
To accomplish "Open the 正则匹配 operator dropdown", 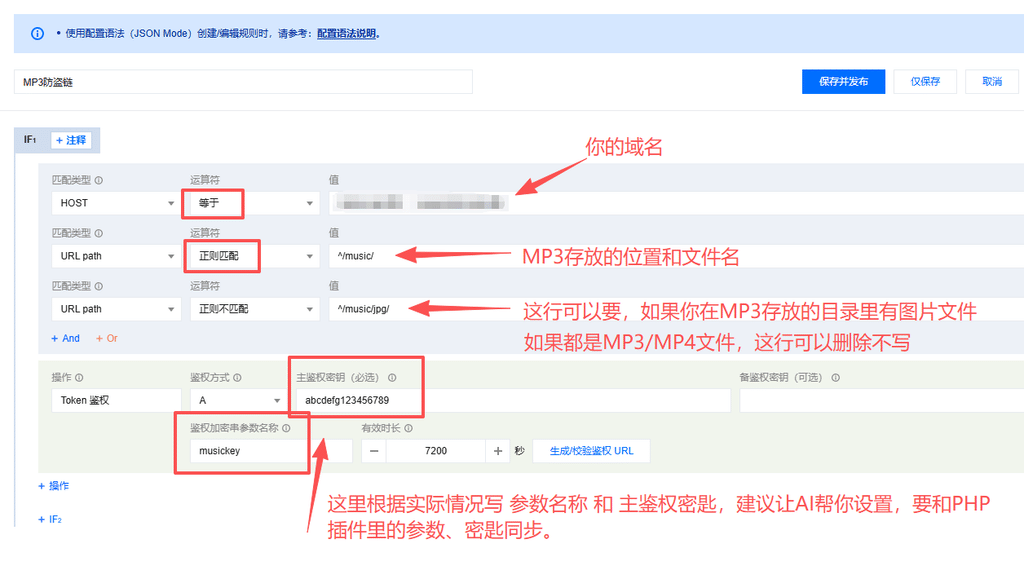I will (x=255, y=256).
